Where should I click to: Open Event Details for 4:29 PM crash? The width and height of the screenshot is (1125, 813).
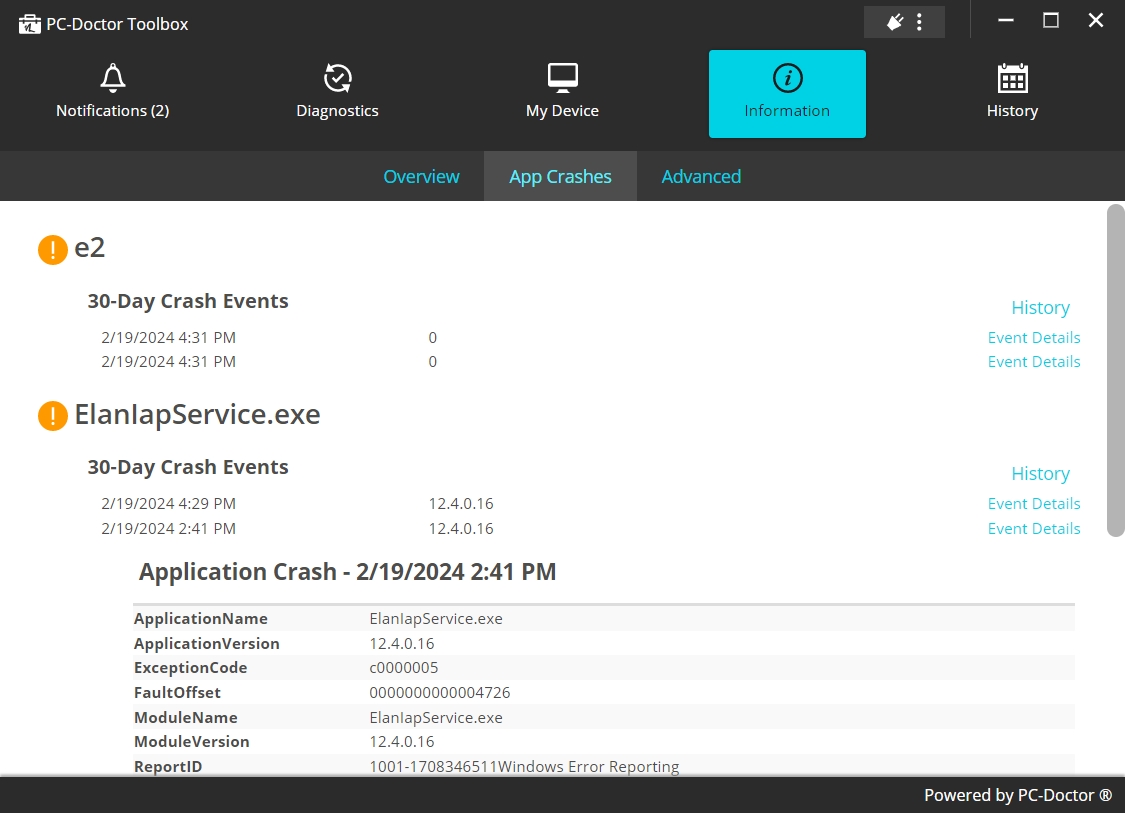(x=1034, y=504)
